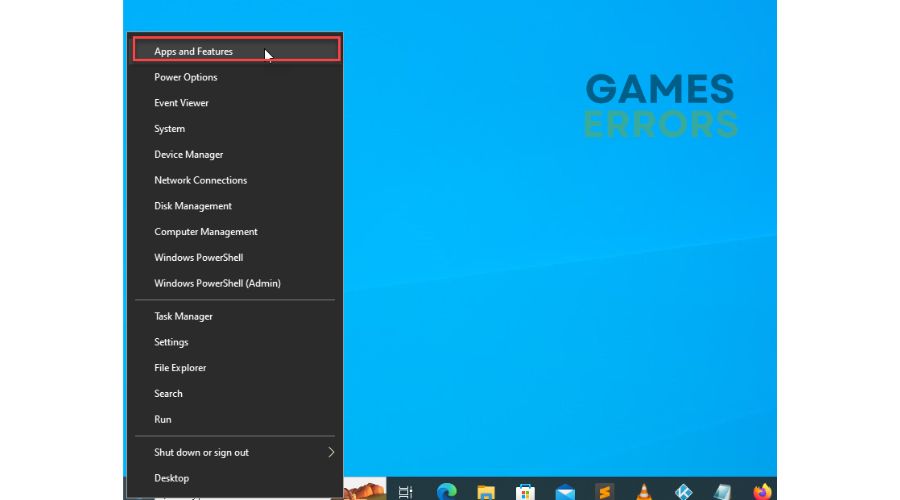Launch Device Manager
Viewport: 900px width, 500px height.
[x=235, y=154]
